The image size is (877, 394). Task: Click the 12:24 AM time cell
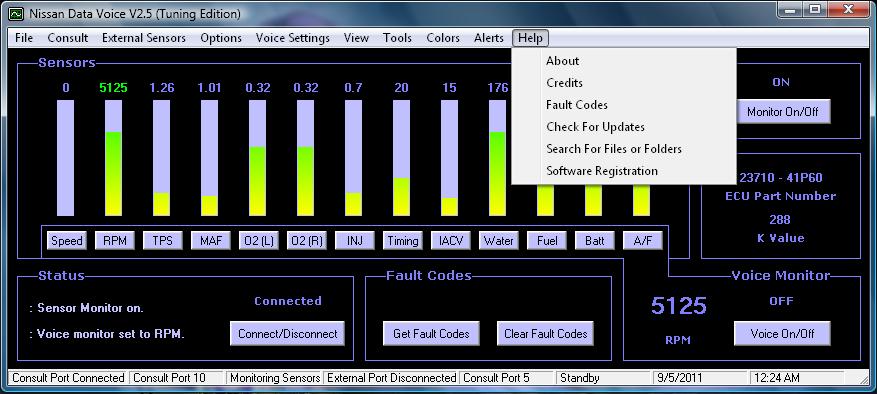[797, 378]
